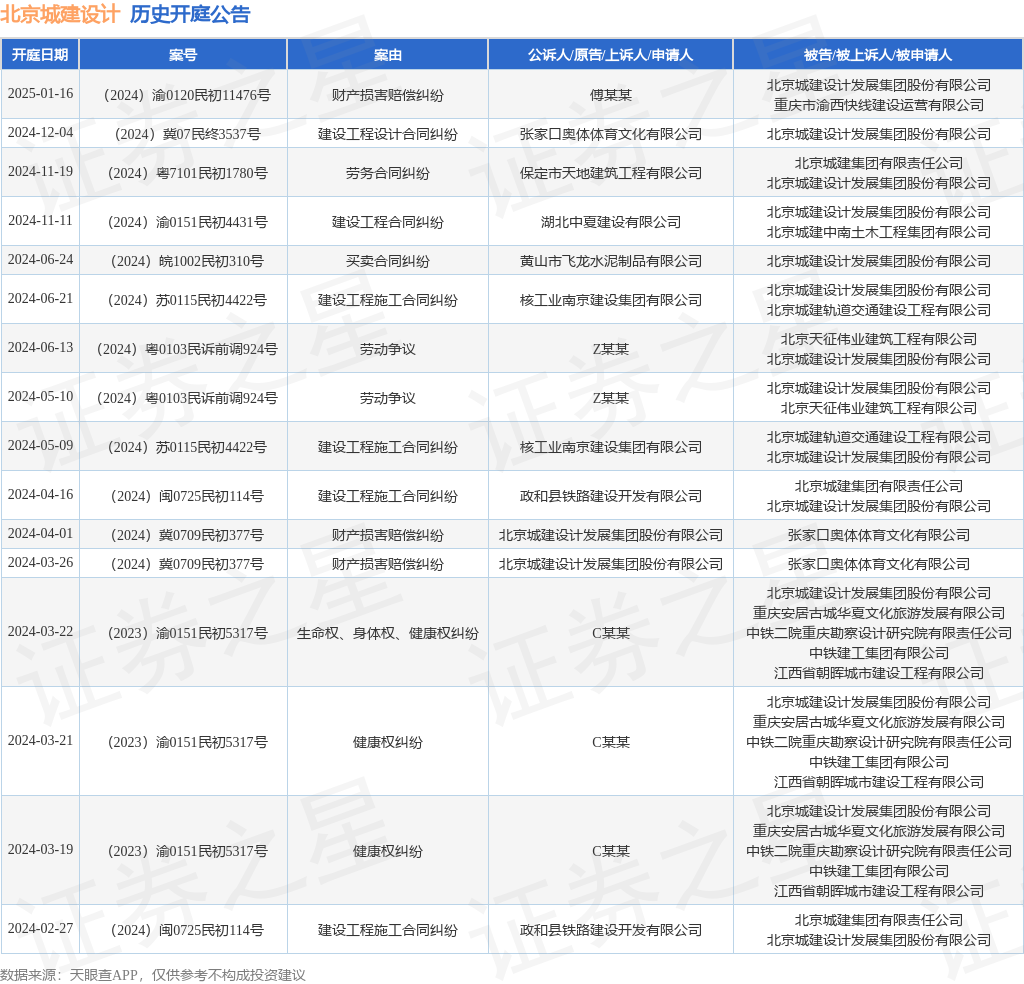Image resolution: width=1024 pixels, height=984 pixels.
Task: Click 核工业南京建设集团有限公司 in the 2024-06-21 row
Action: tap(611, 300)
